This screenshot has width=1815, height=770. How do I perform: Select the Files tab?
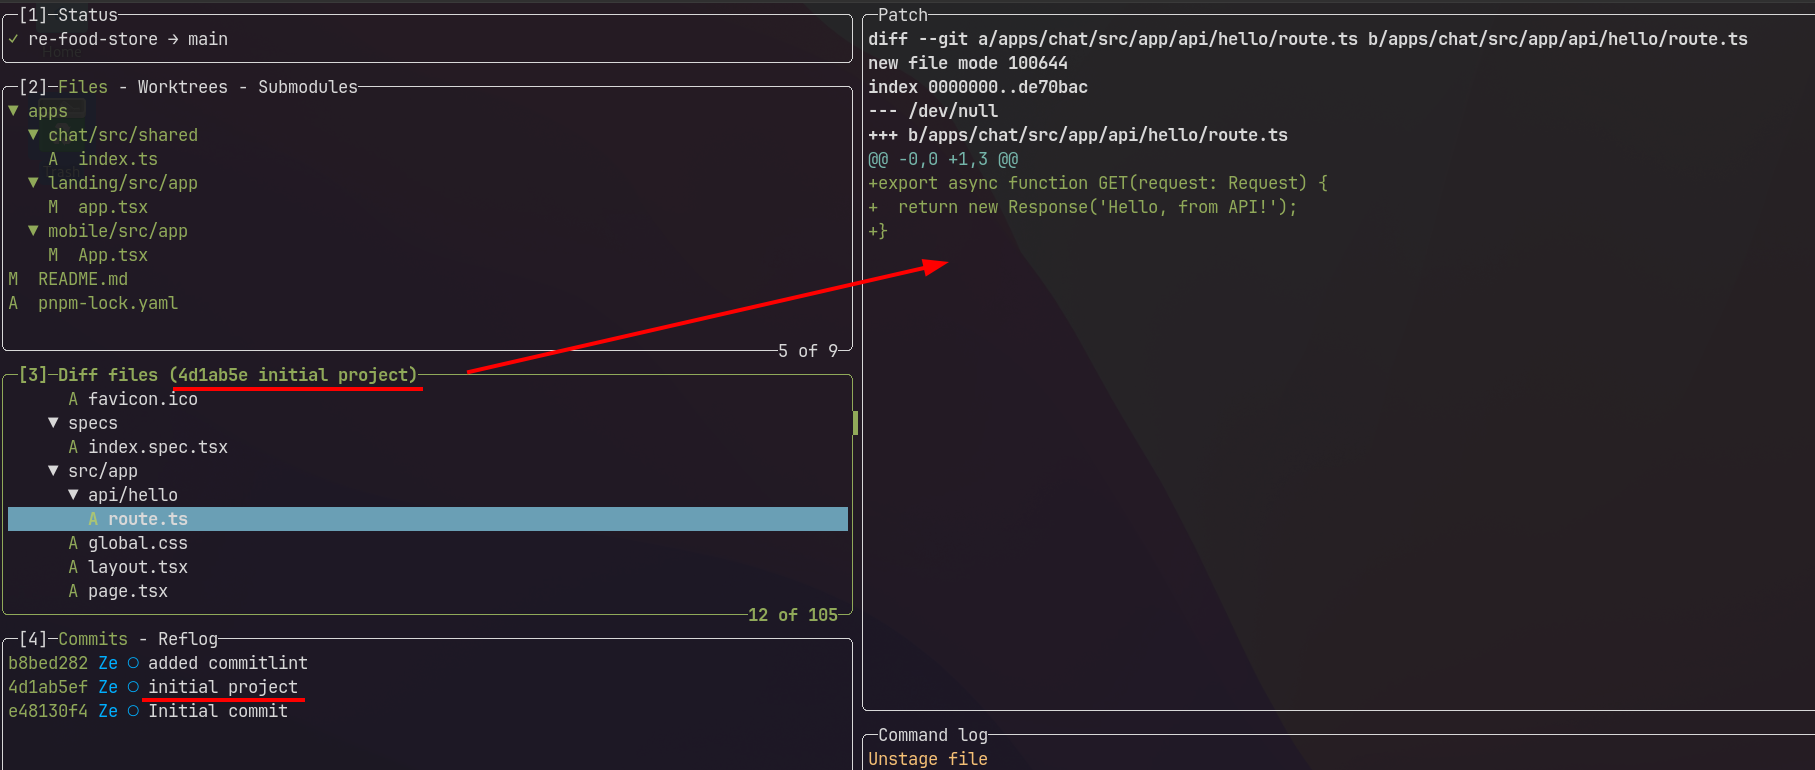83,87
